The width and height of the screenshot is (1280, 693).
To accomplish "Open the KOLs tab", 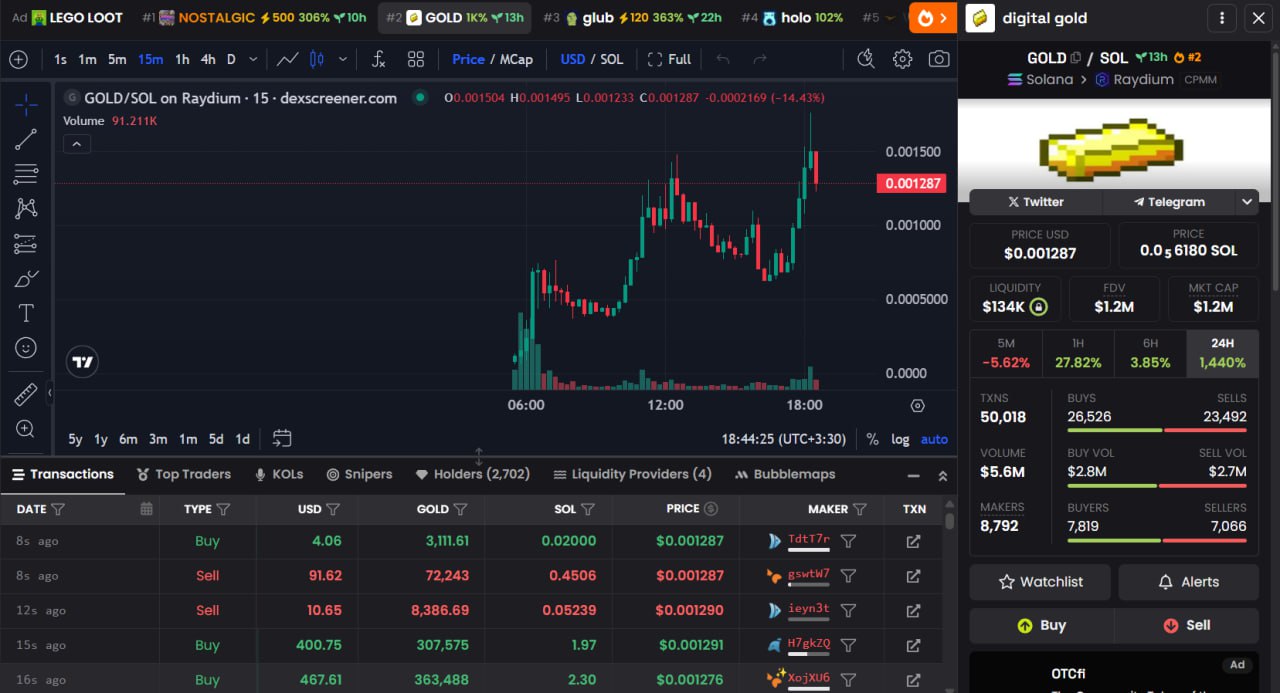I will (x=279, y=474).
